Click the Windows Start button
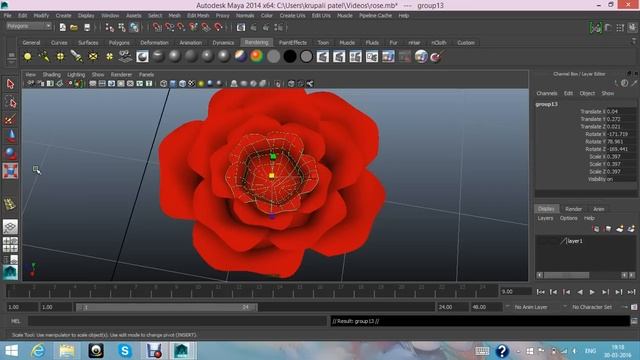This screenshot has width=640, height=360. pyautogui.click(x=11, y=351)
